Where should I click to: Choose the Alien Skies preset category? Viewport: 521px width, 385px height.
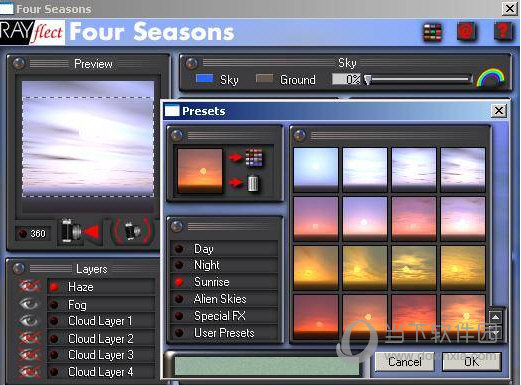tap(224, 299)
